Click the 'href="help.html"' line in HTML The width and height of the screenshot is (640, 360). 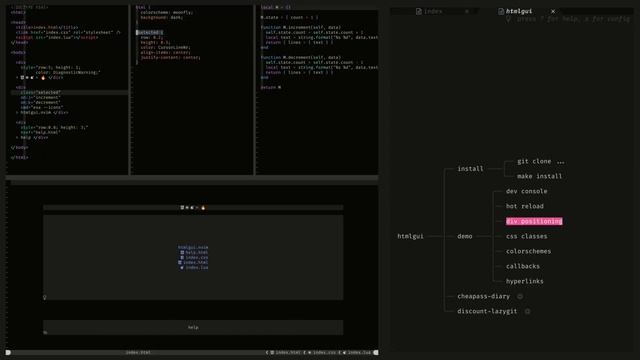(40, 132)
